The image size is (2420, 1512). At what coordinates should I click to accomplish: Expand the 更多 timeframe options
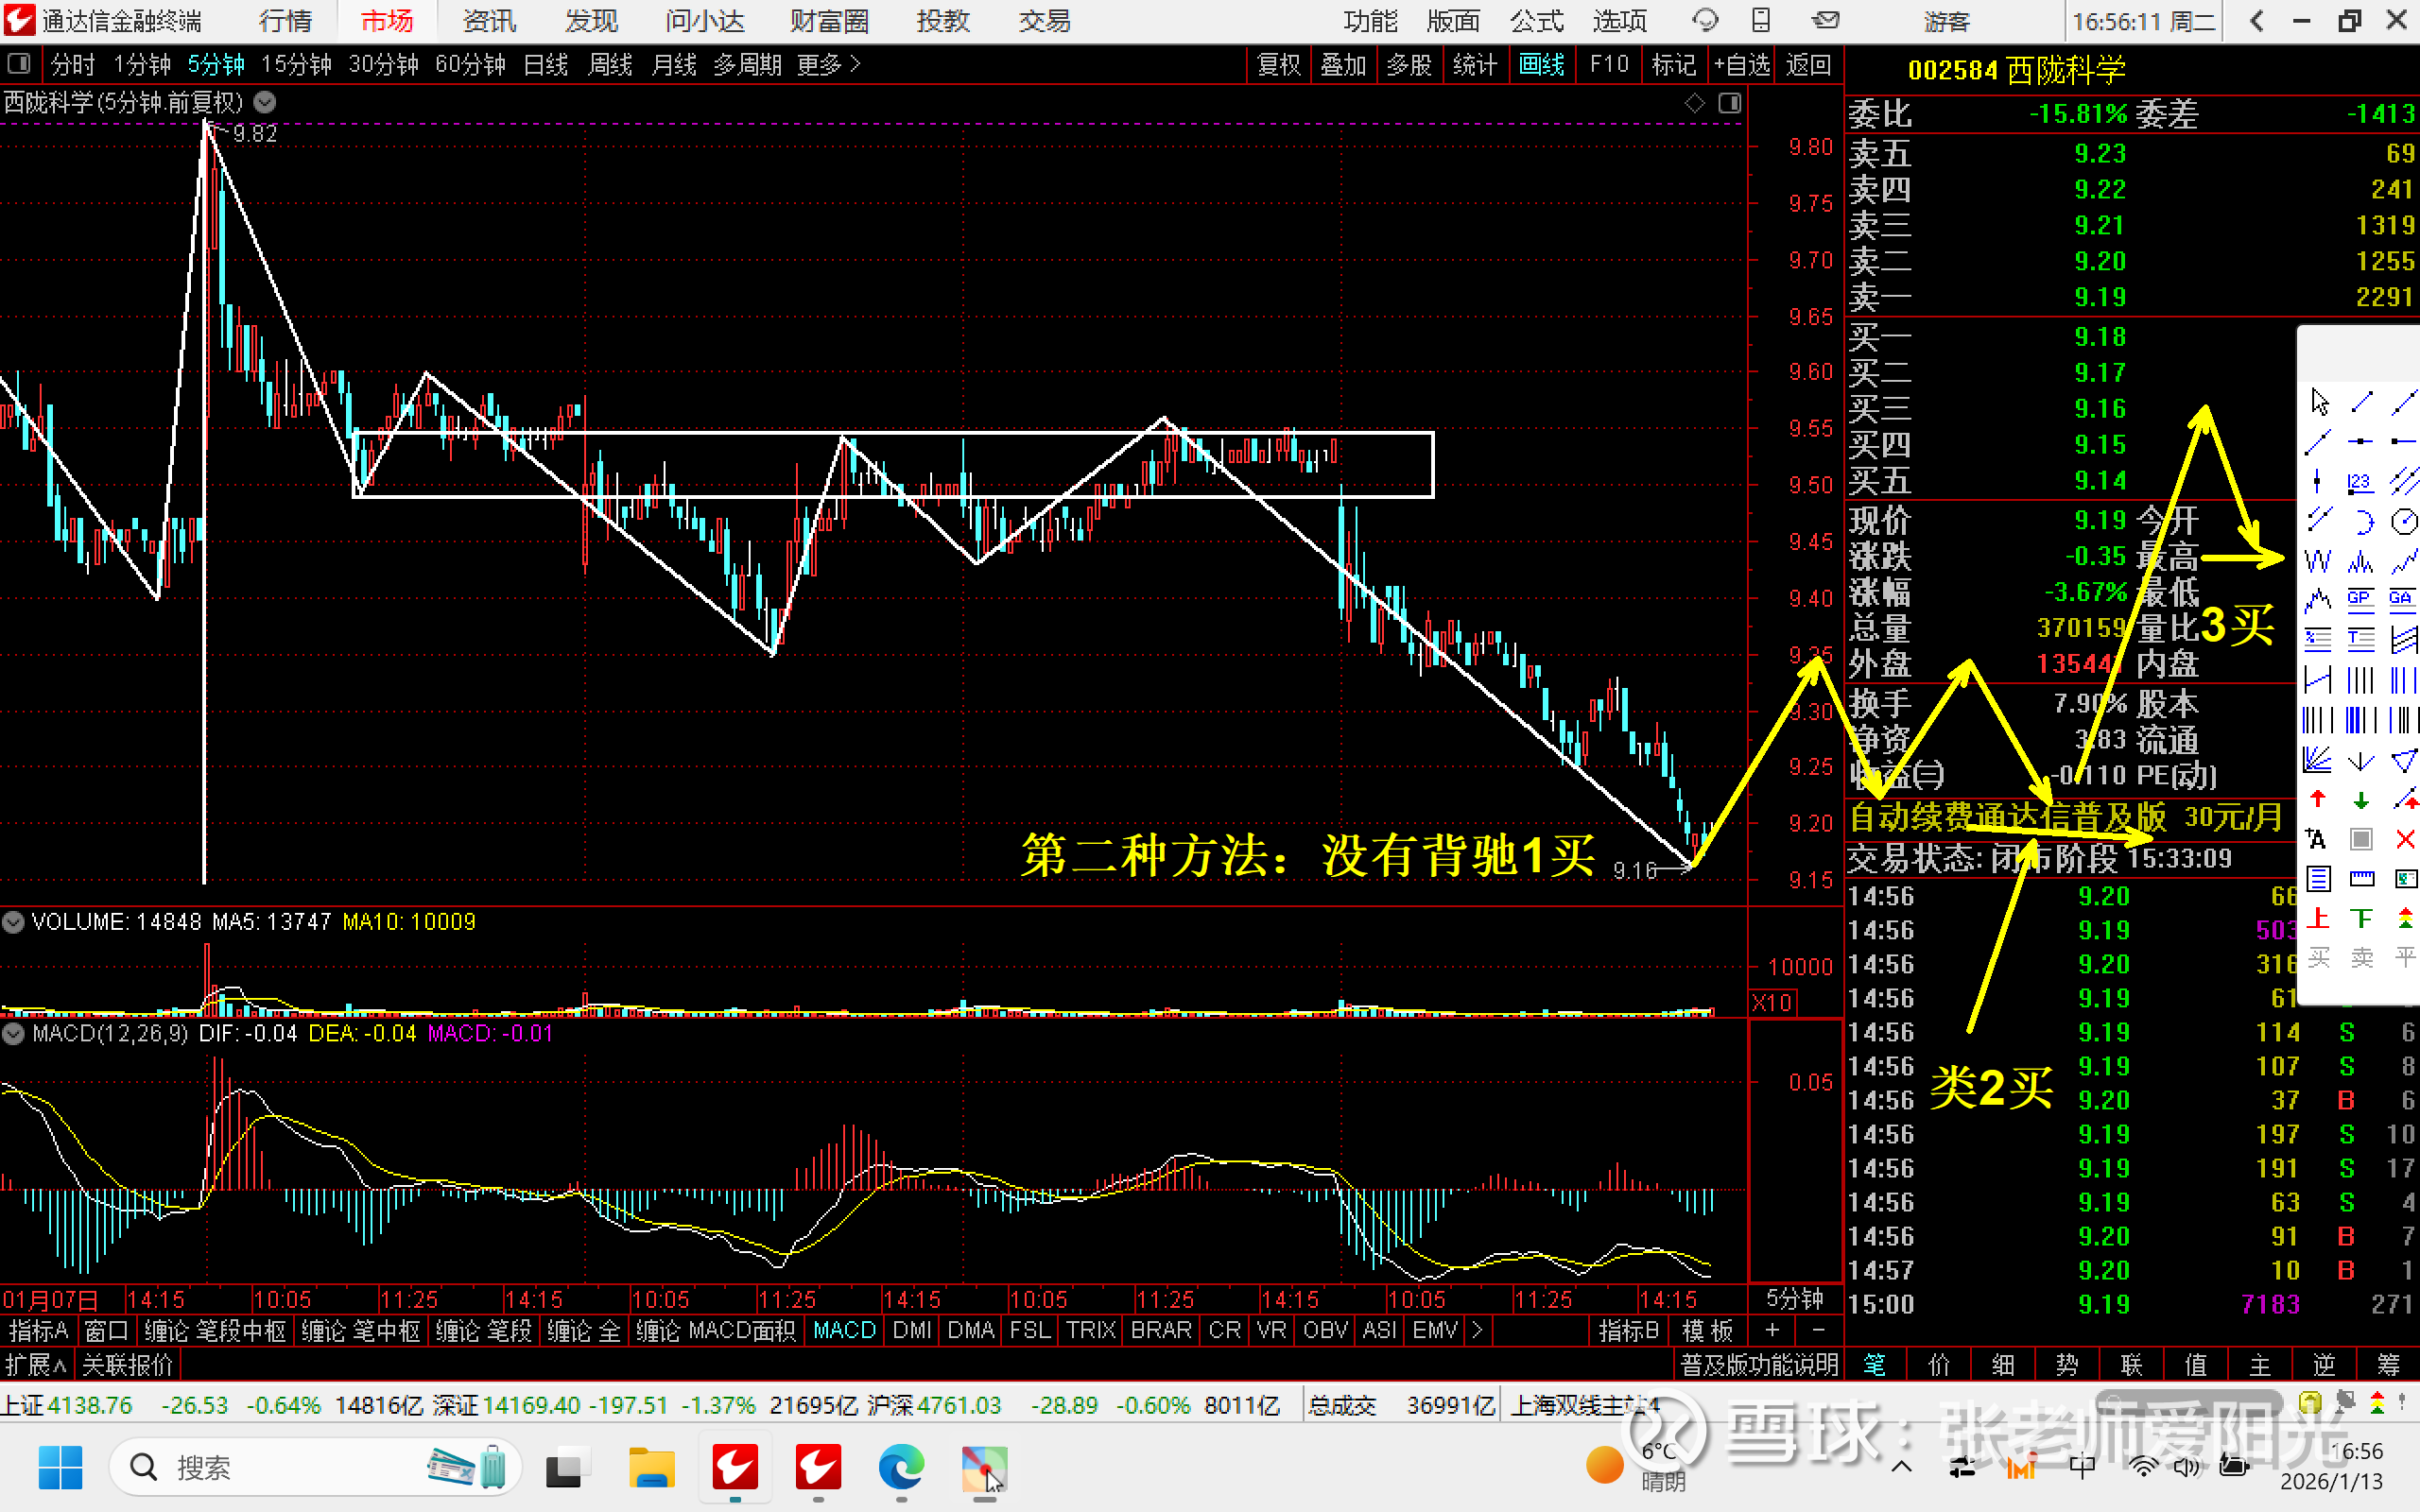pyautogui.click(x=828, y=65)
